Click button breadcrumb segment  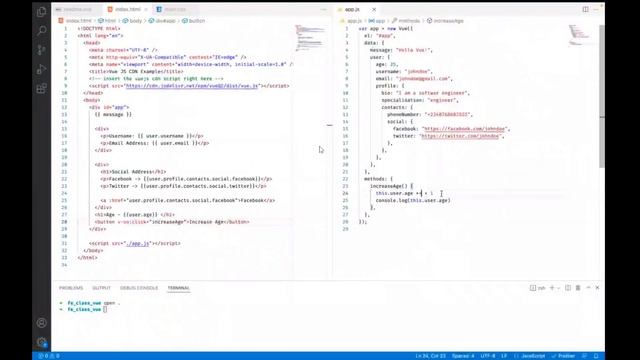tap(193, 21)
